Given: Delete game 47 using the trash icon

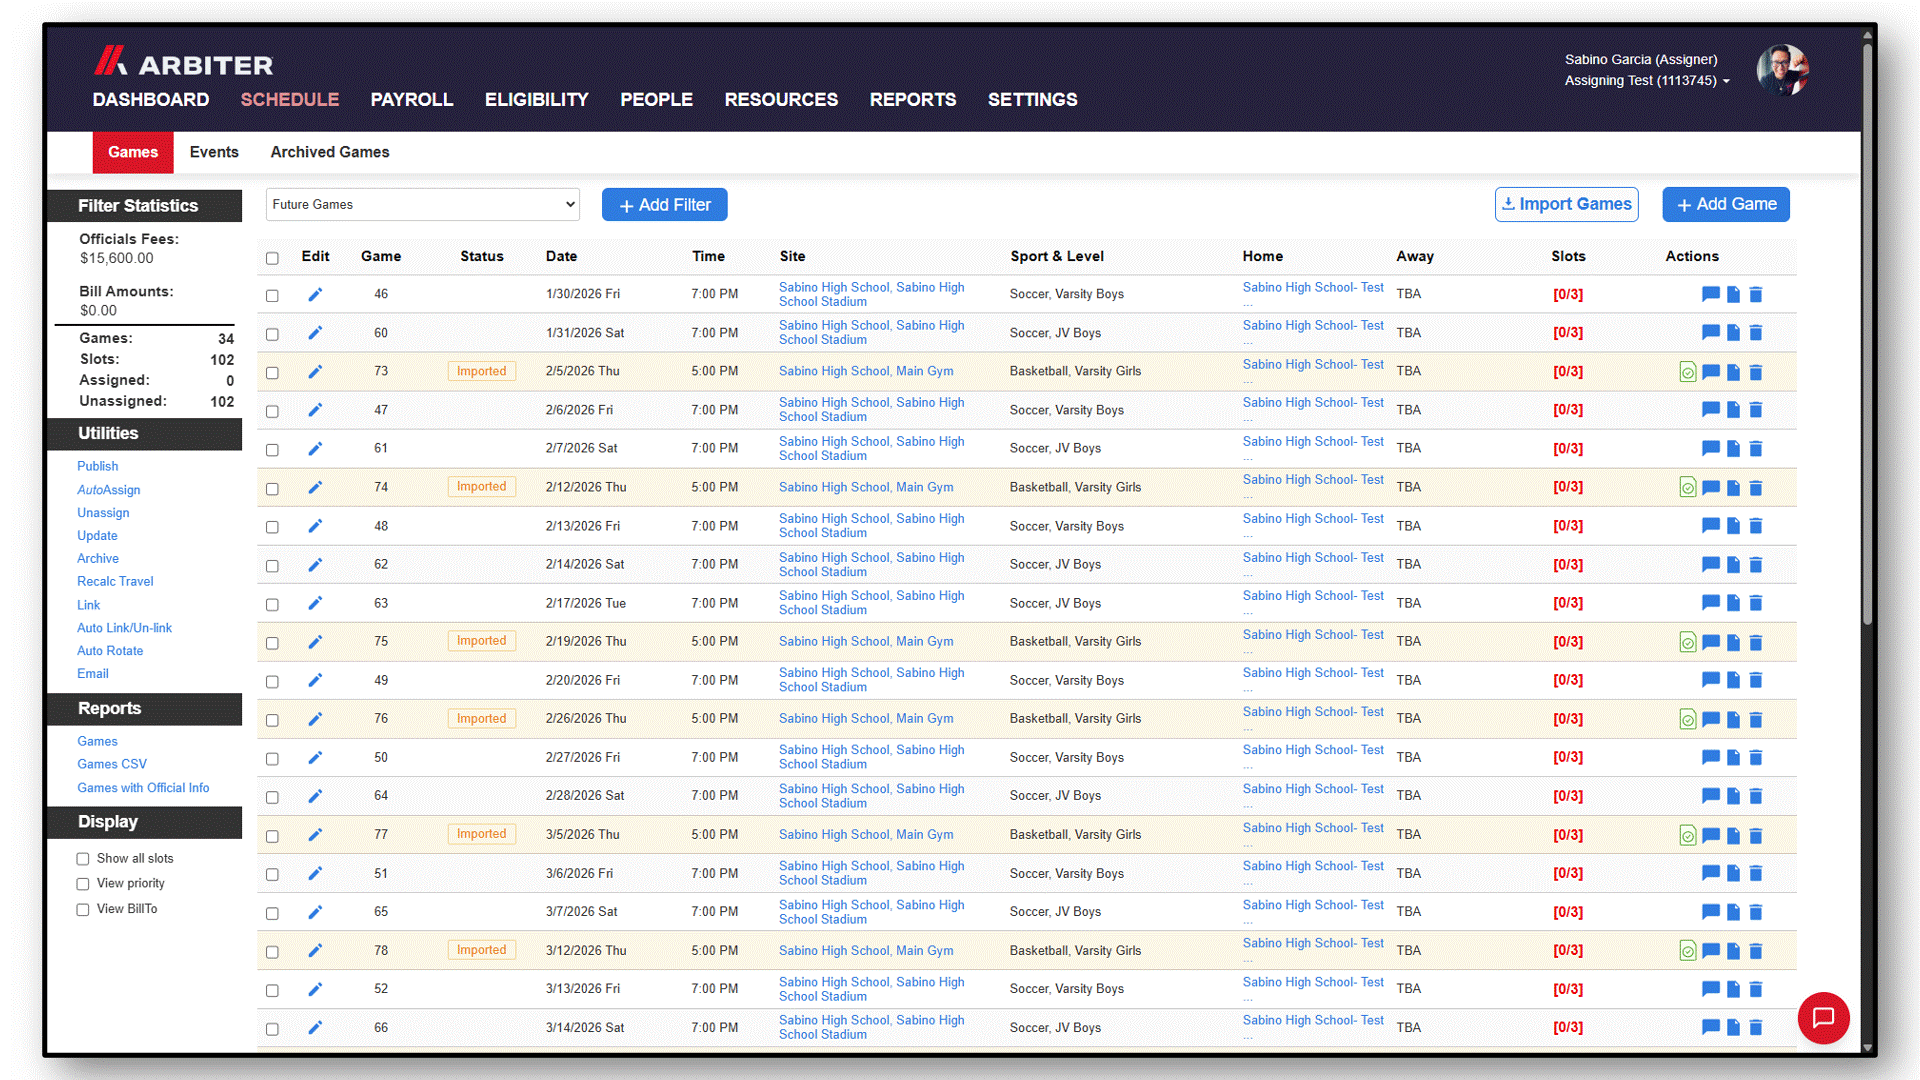Looking at the screenshot, I should [1756, 410].
